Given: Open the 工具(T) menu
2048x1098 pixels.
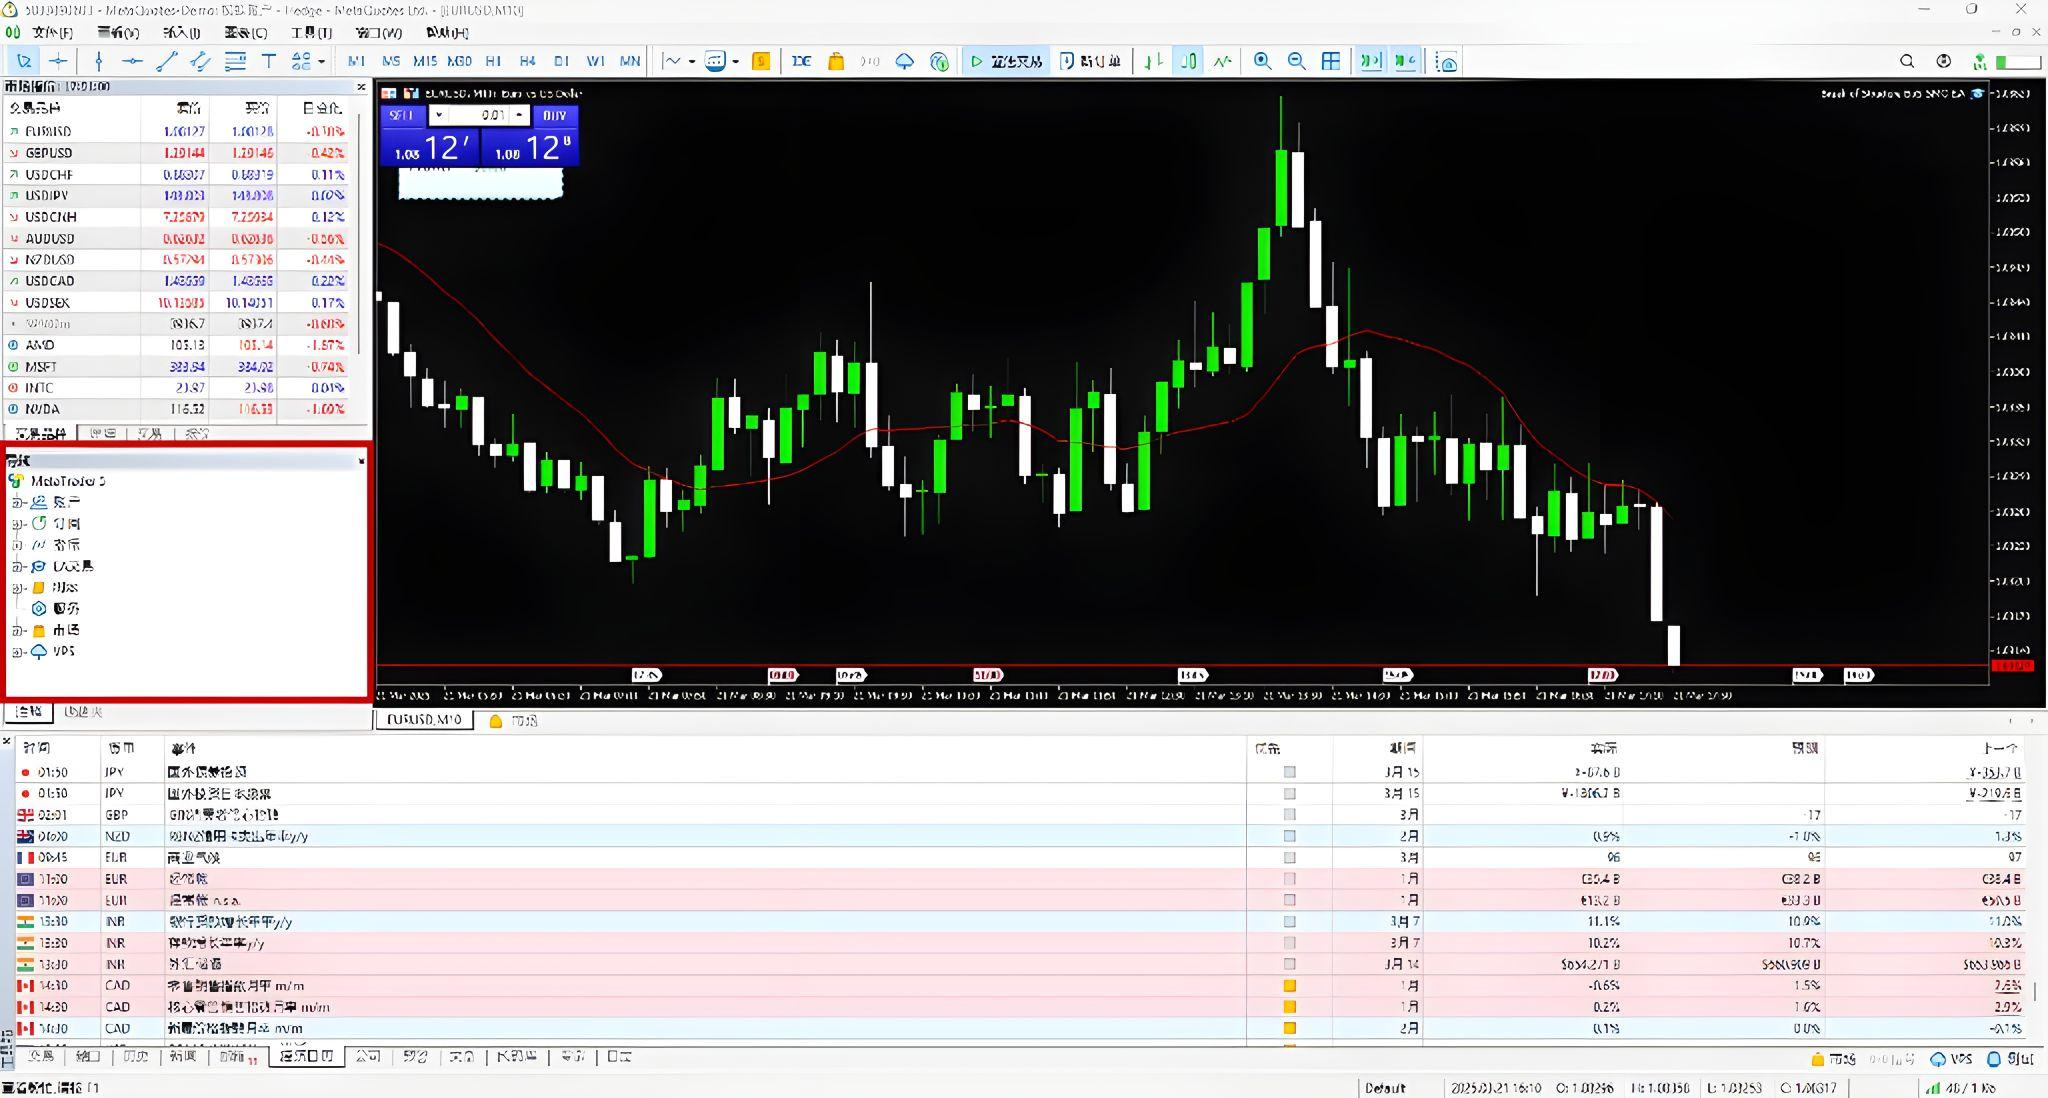Looking at the screenshot, I should click(311, 33).
